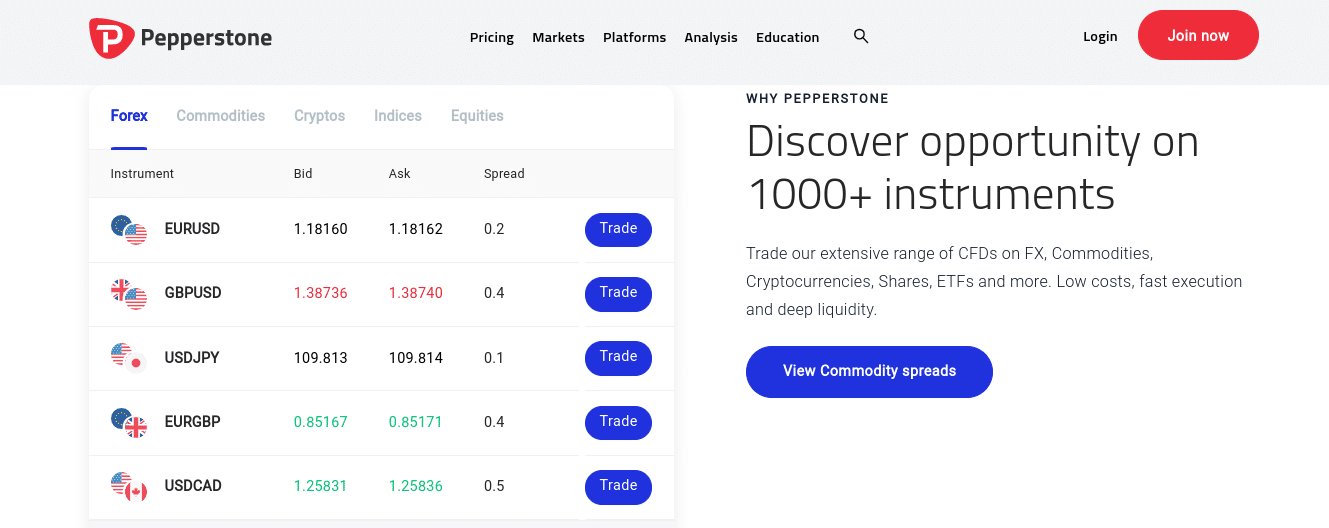Click the Join now button
Viewport: 1329px width, 528px height.
point(1198,35)
